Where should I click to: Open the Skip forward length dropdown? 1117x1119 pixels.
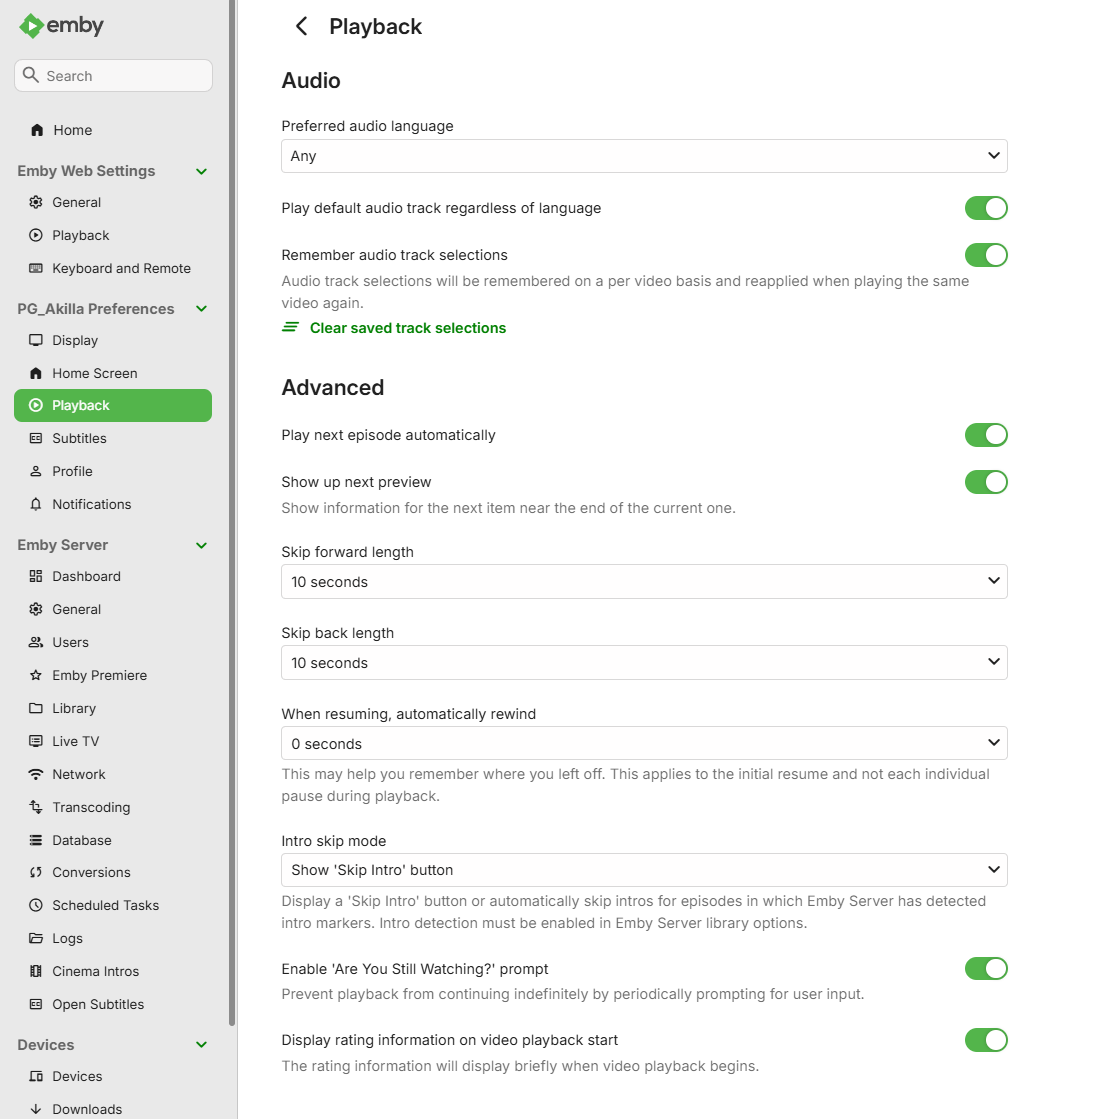[644, 582]
